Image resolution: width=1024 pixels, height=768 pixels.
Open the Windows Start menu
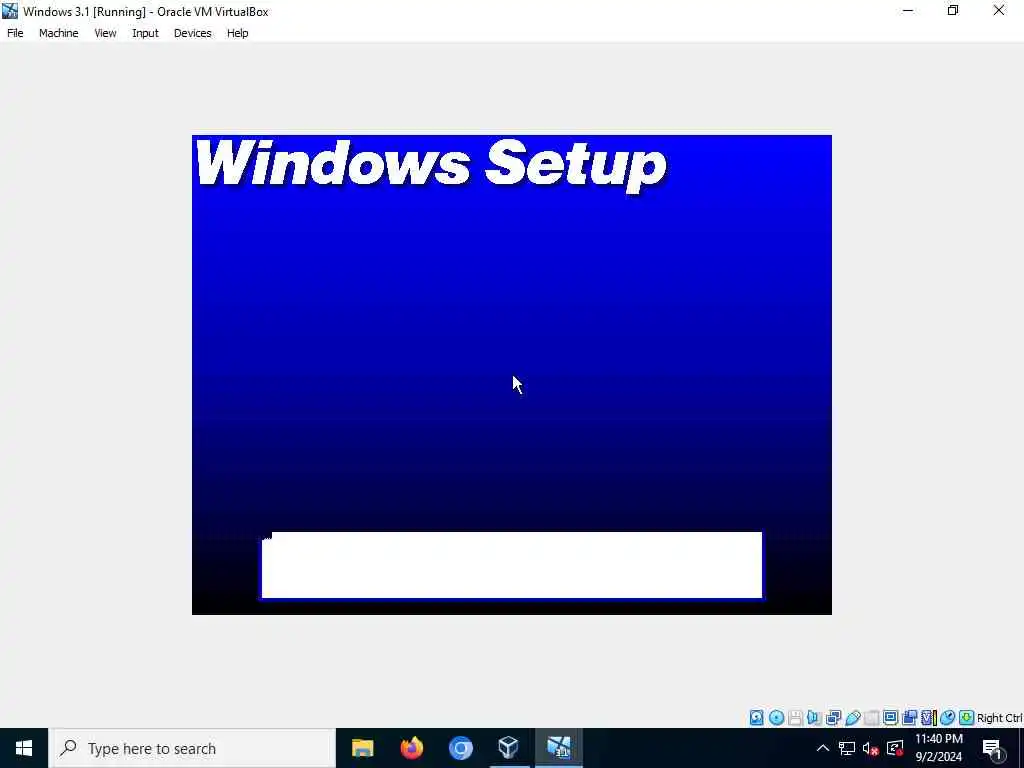(24, 748)
